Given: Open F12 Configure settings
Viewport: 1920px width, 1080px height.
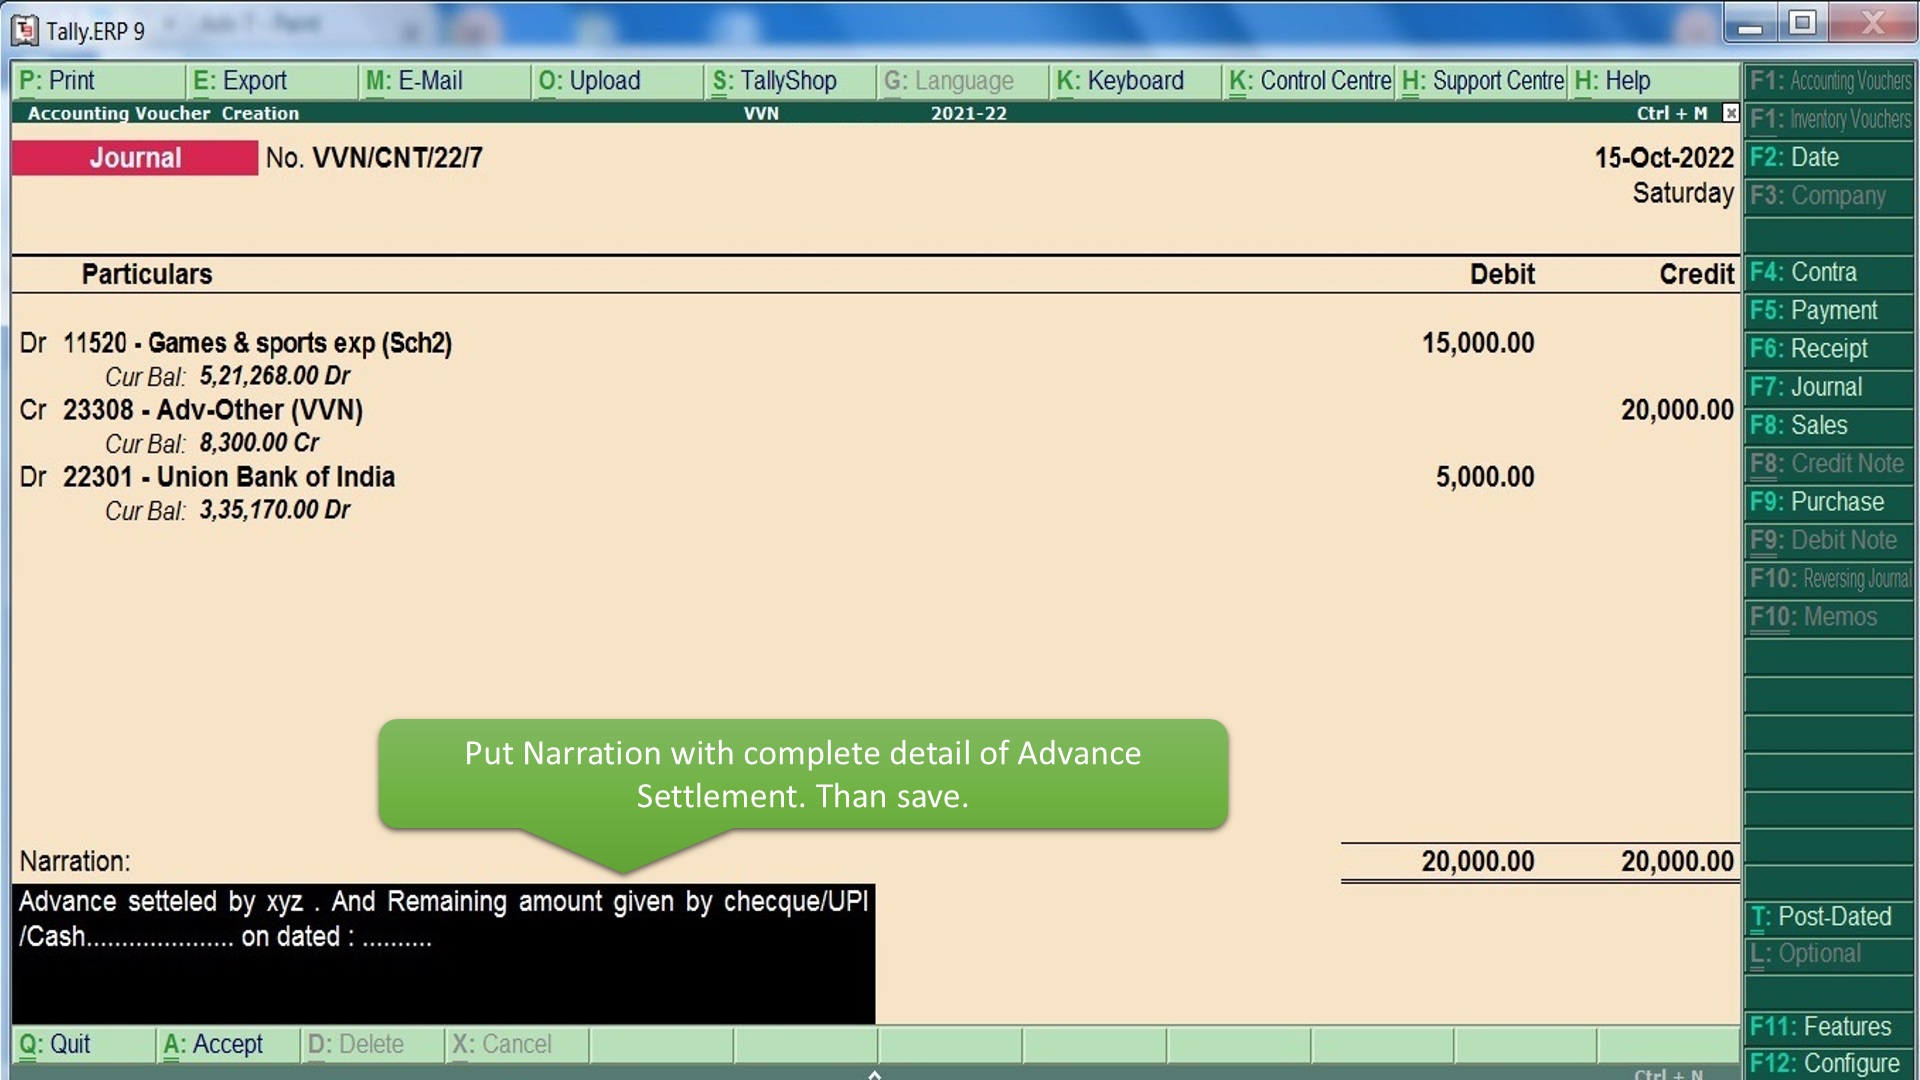Looking at the screenshot, I should 1827,1063.
